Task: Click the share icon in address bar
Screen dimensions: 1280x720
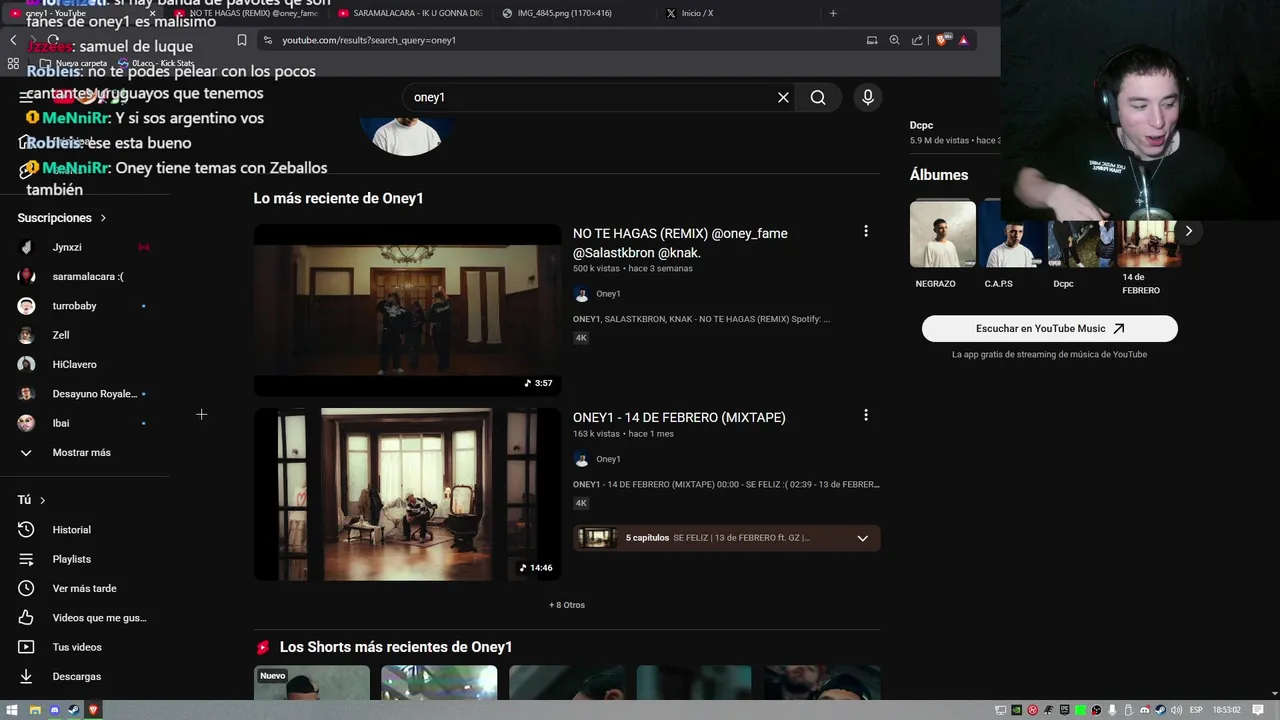Action: 917,40
